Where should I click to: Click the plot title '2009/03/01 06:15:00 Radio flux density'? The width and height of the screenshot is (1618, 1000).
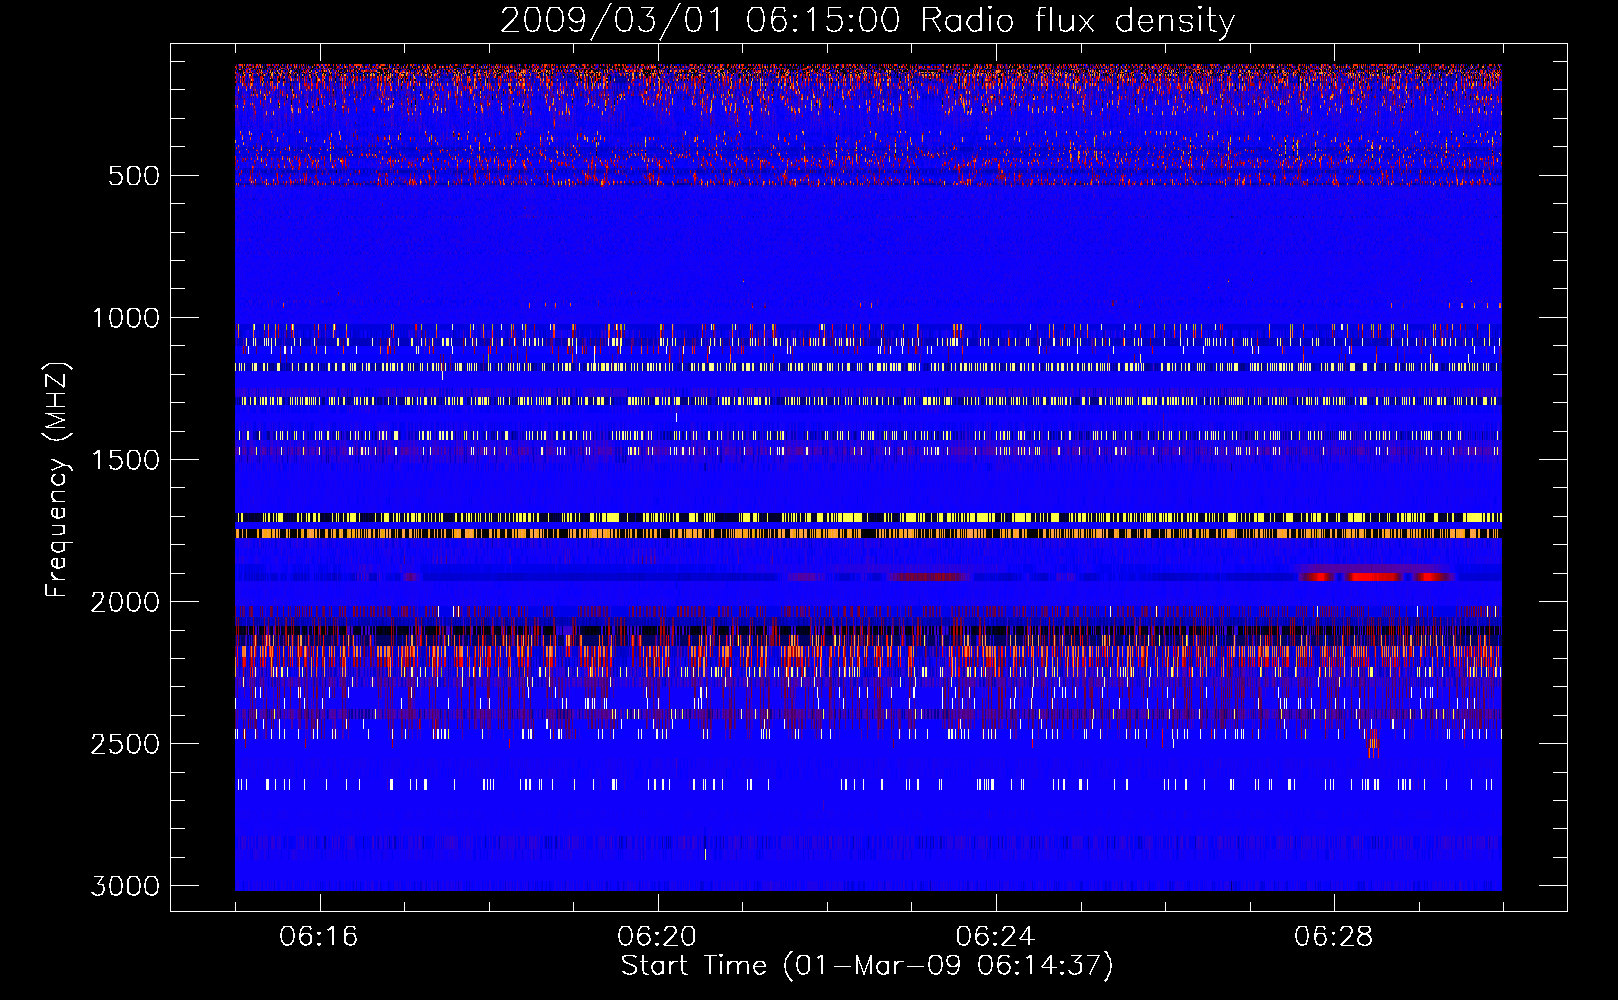pos(867,20)
